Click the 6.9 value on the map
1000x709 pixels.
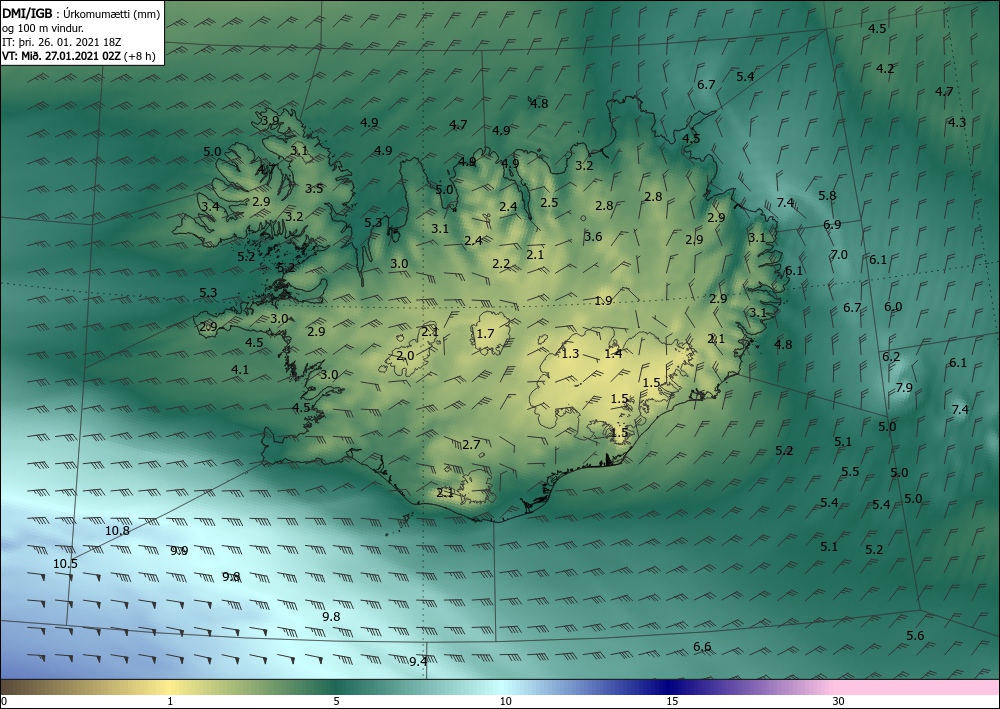click(832, 224)
